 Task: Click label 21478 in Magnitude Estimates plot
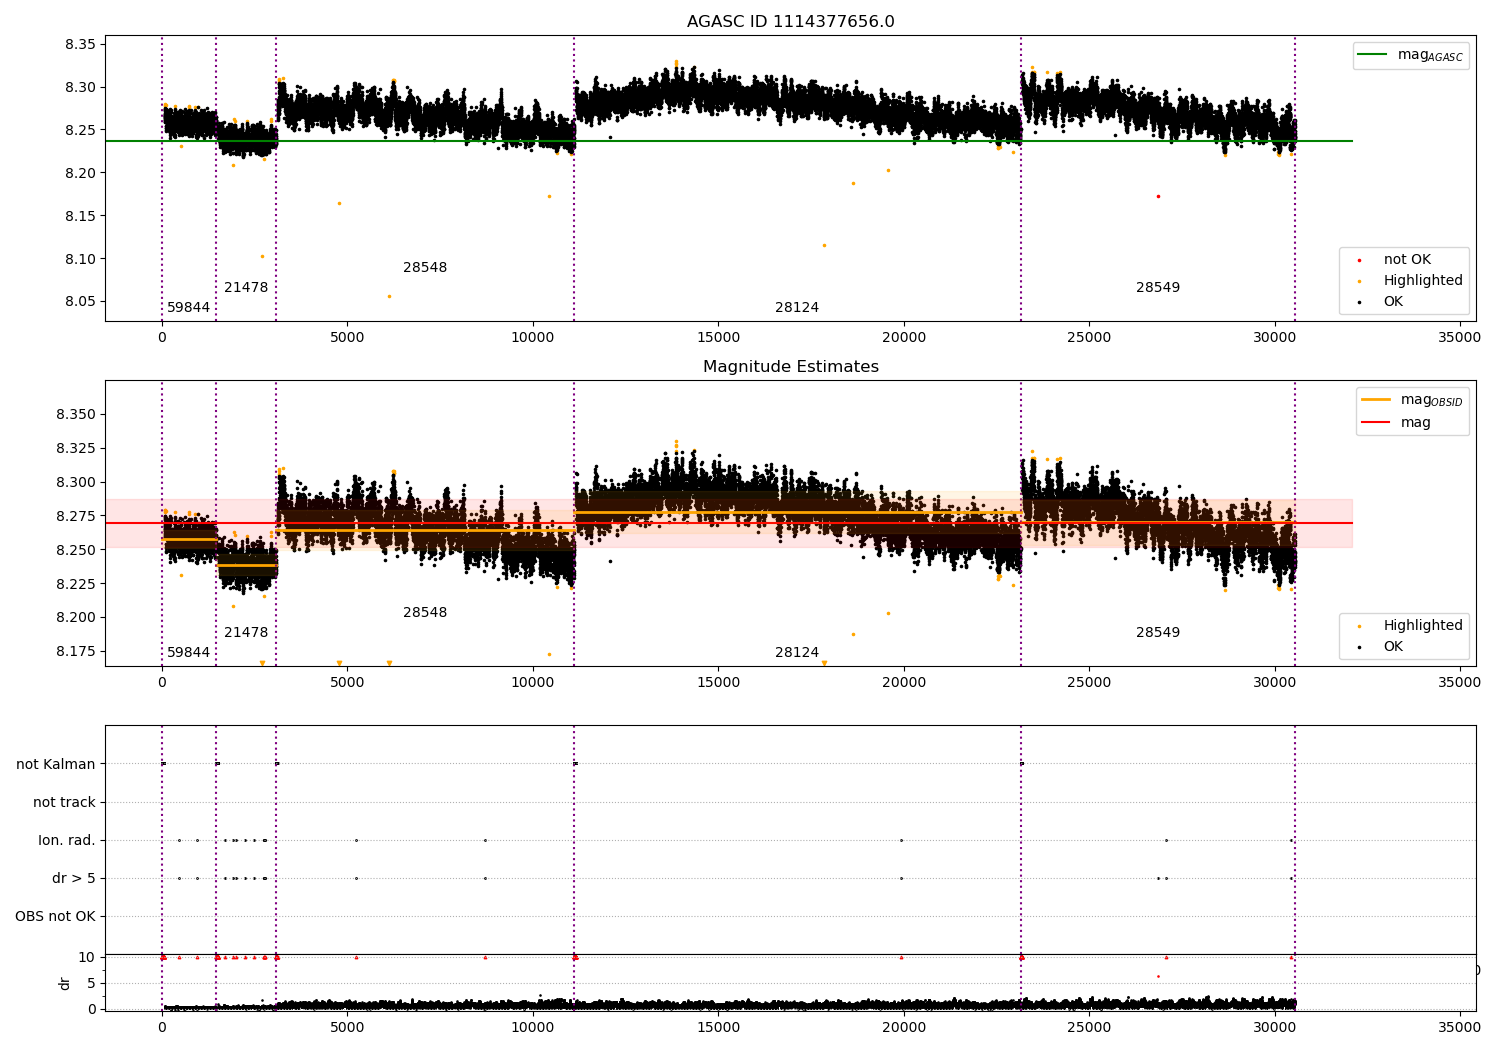click(246, 633)
